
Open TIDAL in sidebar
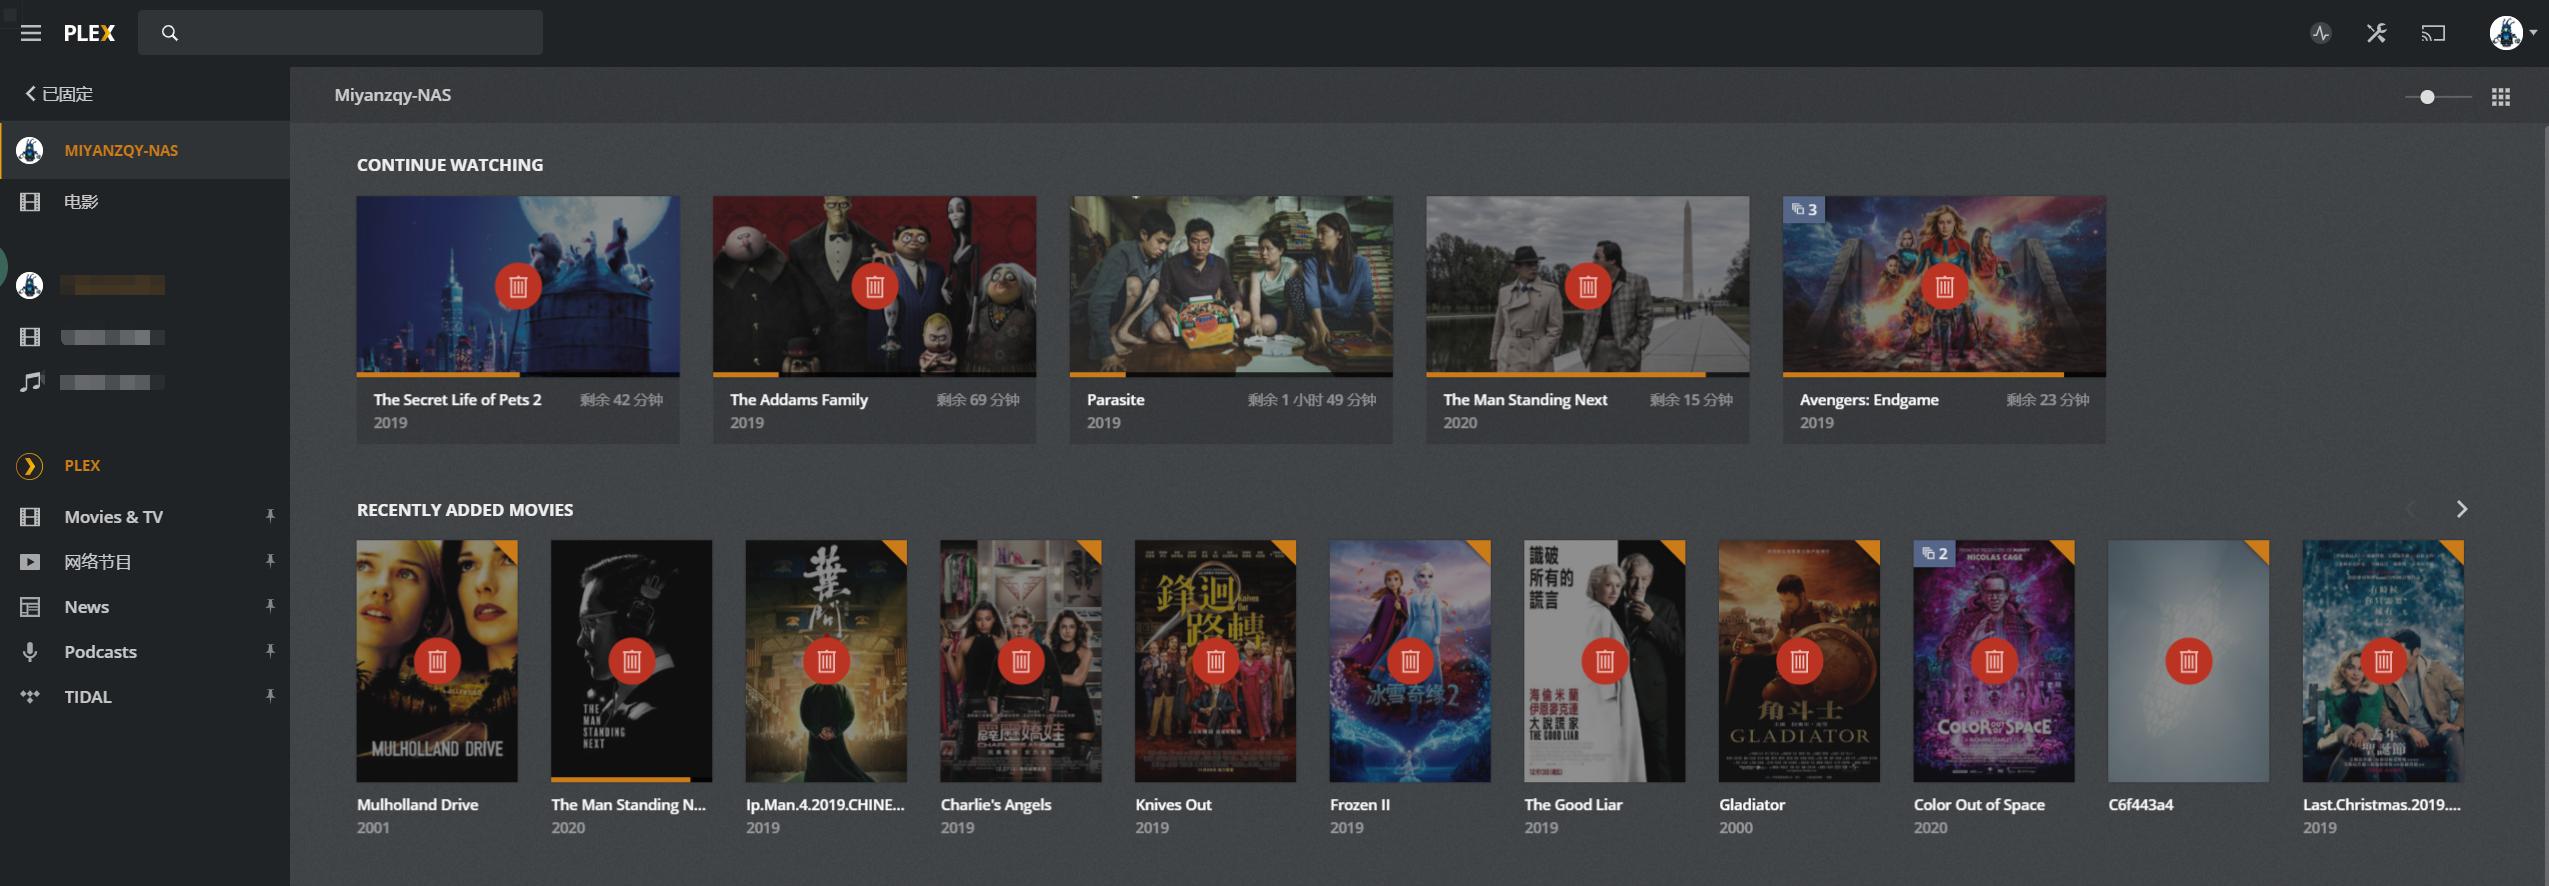pos(88,697)
